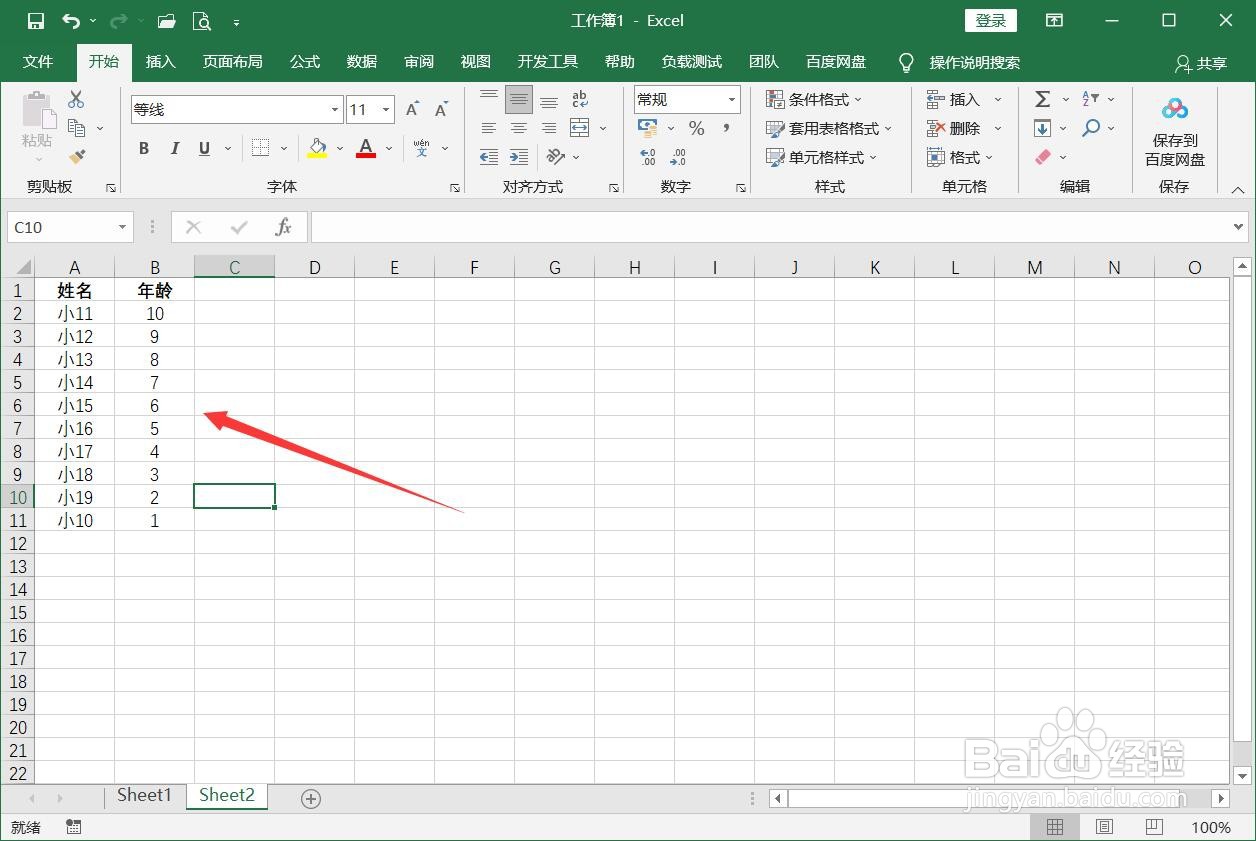
Task: Toggle center text alignment
Action: [x=518, y=128]
